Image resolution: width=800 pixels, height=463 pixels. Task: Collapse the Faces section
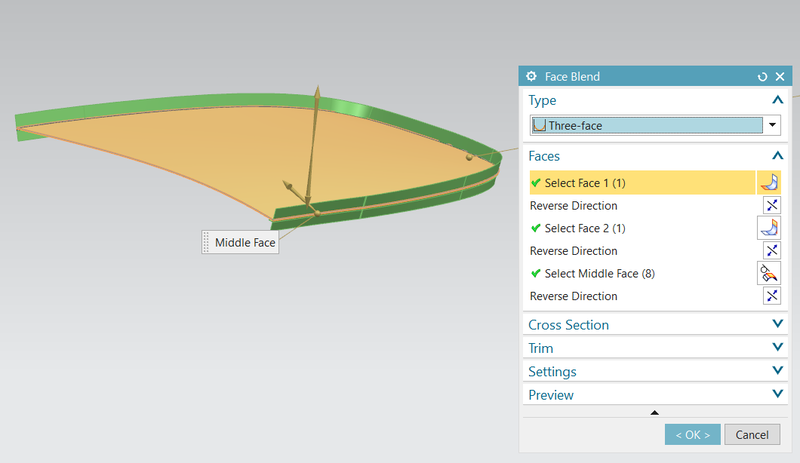pos(778,156)
